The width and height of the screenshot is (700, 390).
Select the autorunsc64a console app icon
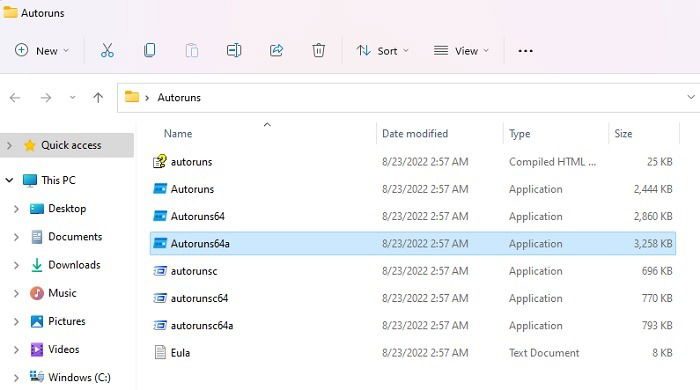tap(160, 325)
